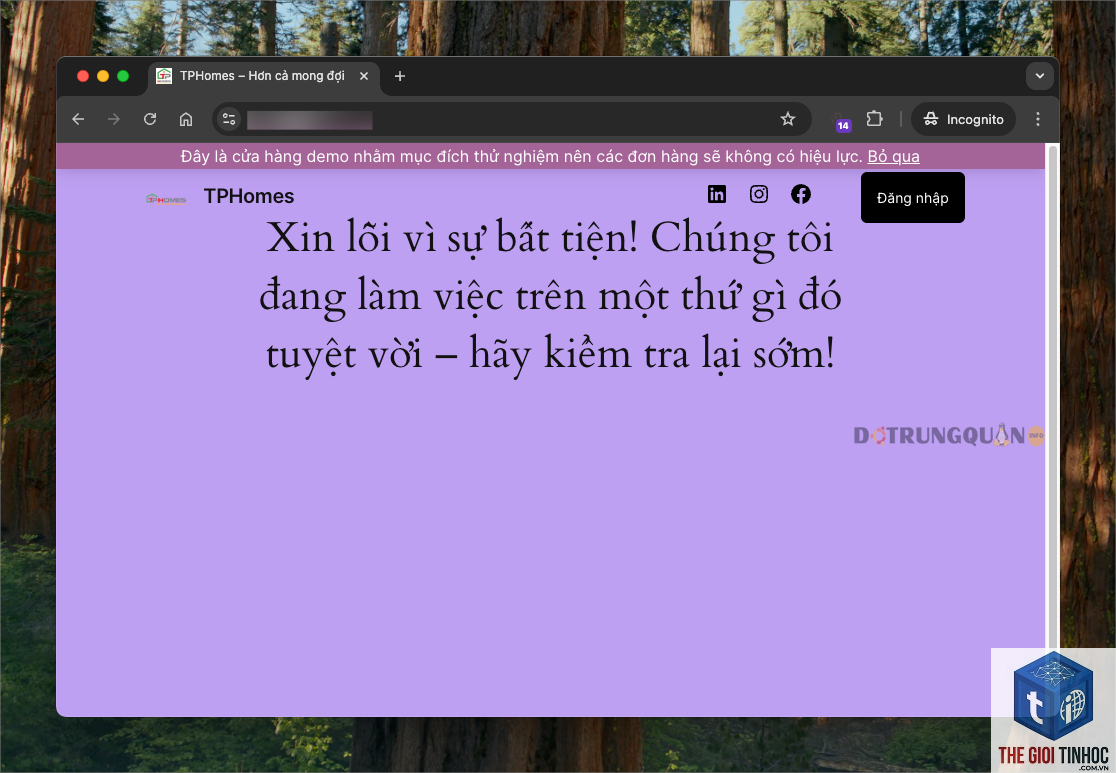Viewport: 1116px width, 773px height.
Task: Open the Extensions puzzle menu
Action: (x=874, y=119)
